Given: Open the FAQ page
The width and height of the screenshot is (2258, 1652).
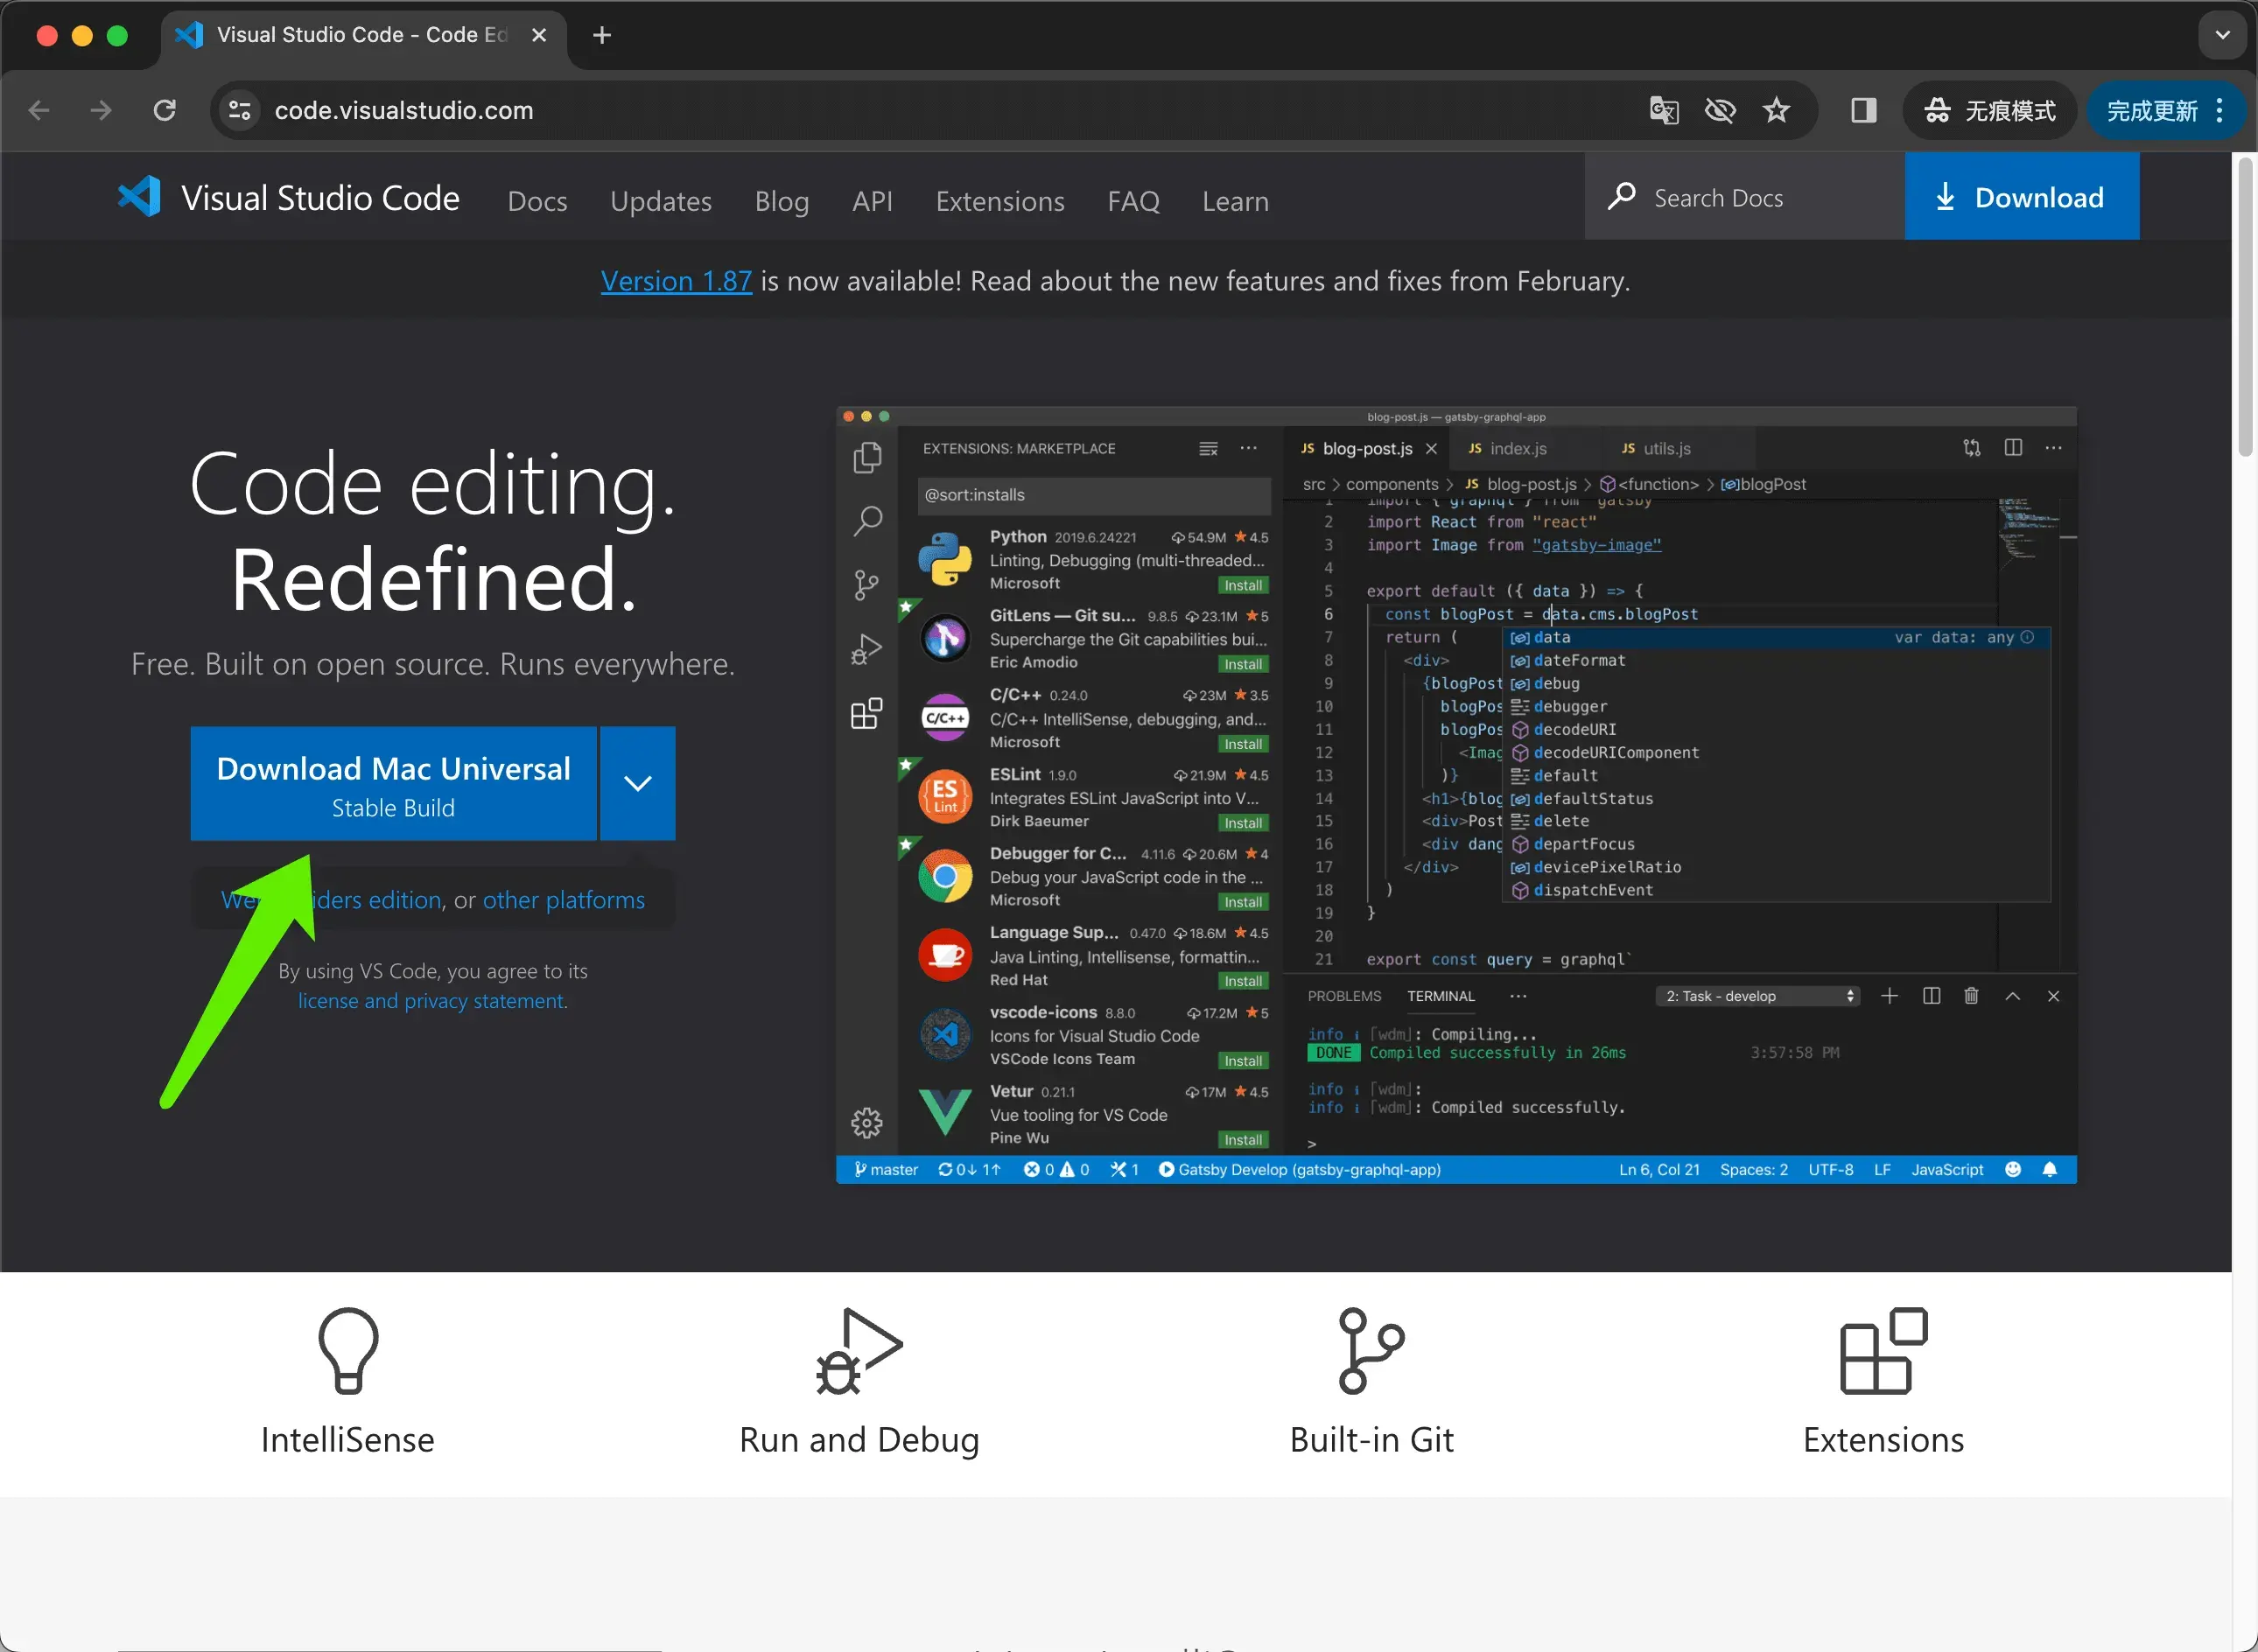Looking at the screenshot, I should point(1133,201).
